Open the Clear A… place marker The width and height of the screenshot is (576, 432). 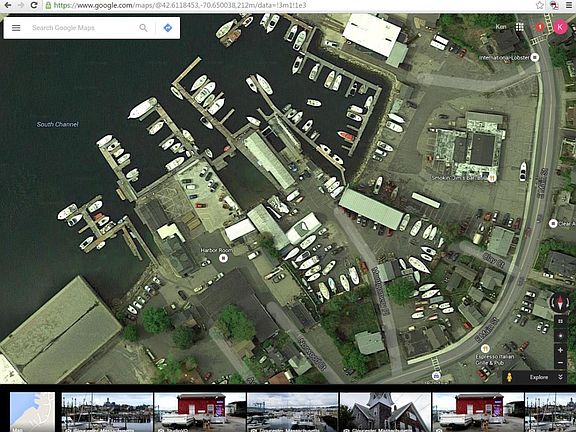point(553,223)
